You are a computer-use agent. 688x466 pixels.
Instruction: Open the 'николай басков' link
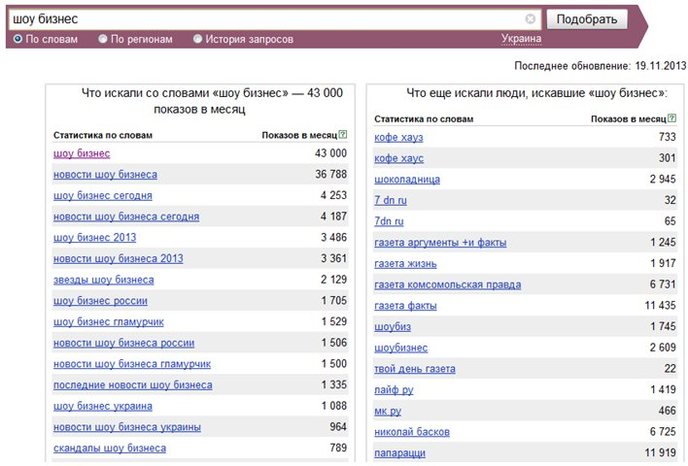412,432
